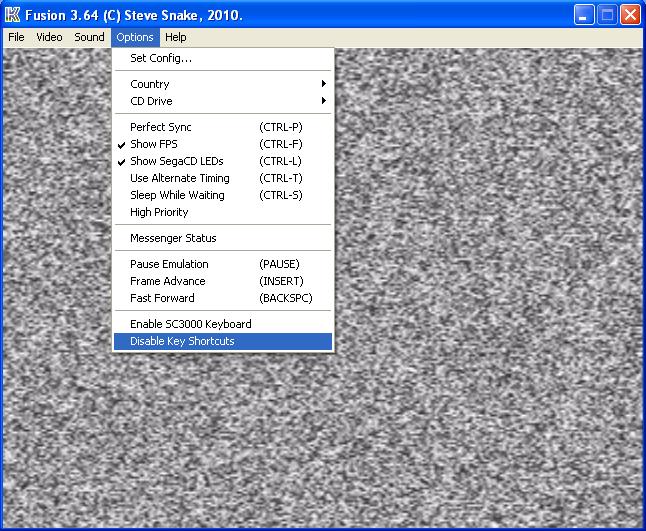Uncheck Show SegaCD LEDs option
Viewport: 646px width, 531px height.
pos(223,161)
